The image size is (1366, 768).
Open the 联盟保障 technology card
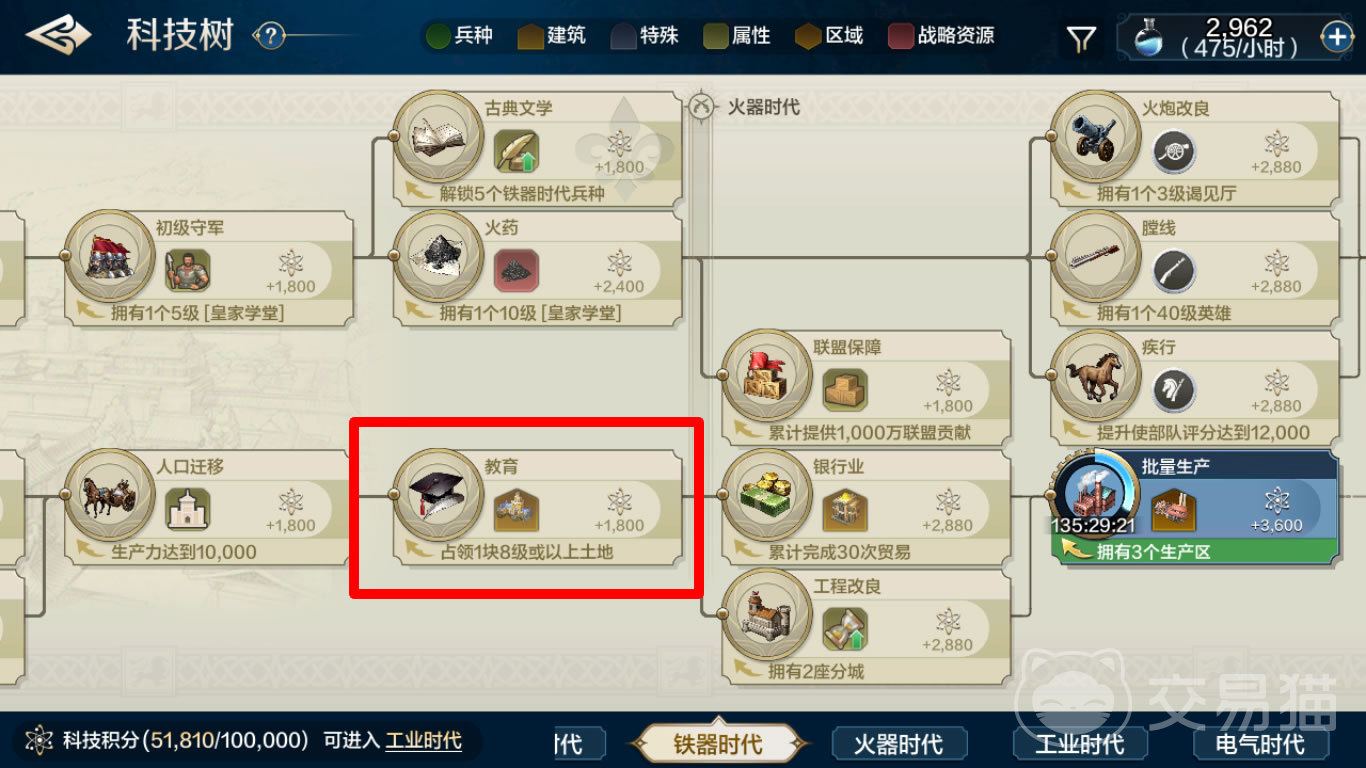tap(866, 389)
